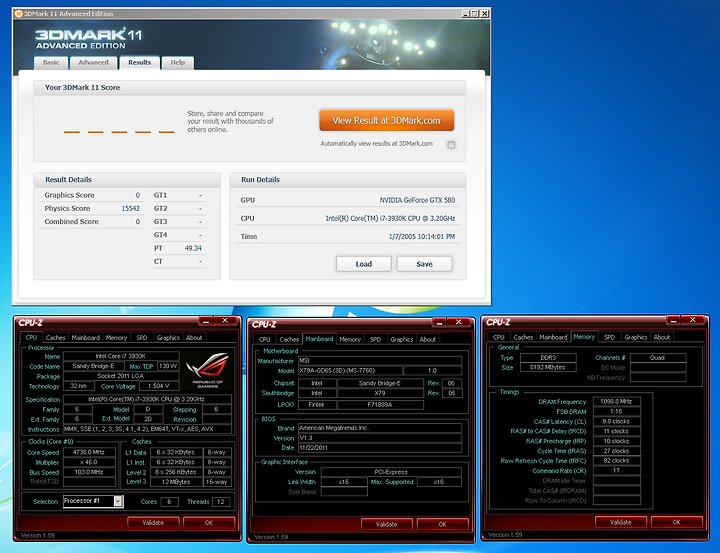Select the Results tab in 3DMark
Screen dimensions: 720x553
(x=140, y=62)
